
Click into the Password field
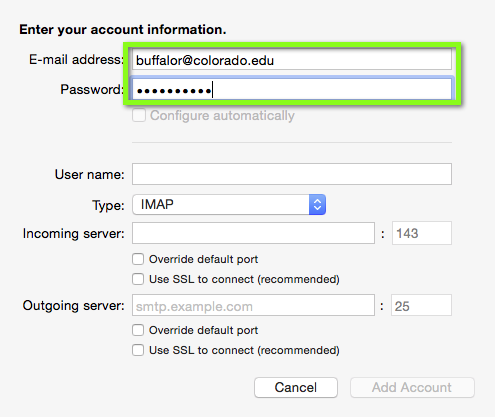[x=292, y=89]
